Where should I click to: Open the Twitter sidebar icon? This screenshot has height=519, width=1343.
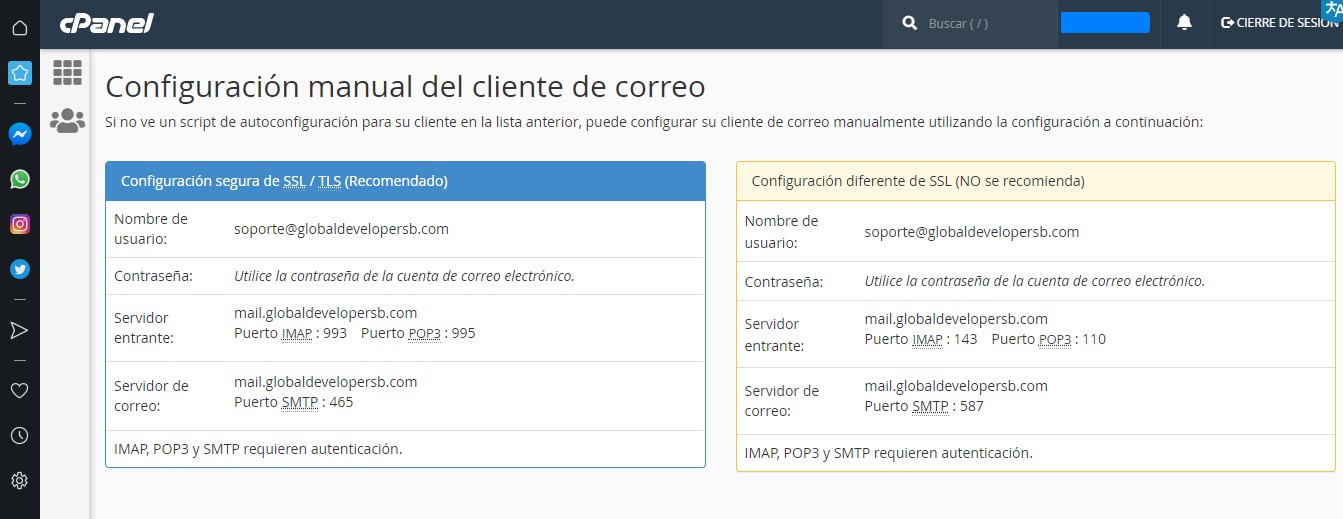(19, 269)
